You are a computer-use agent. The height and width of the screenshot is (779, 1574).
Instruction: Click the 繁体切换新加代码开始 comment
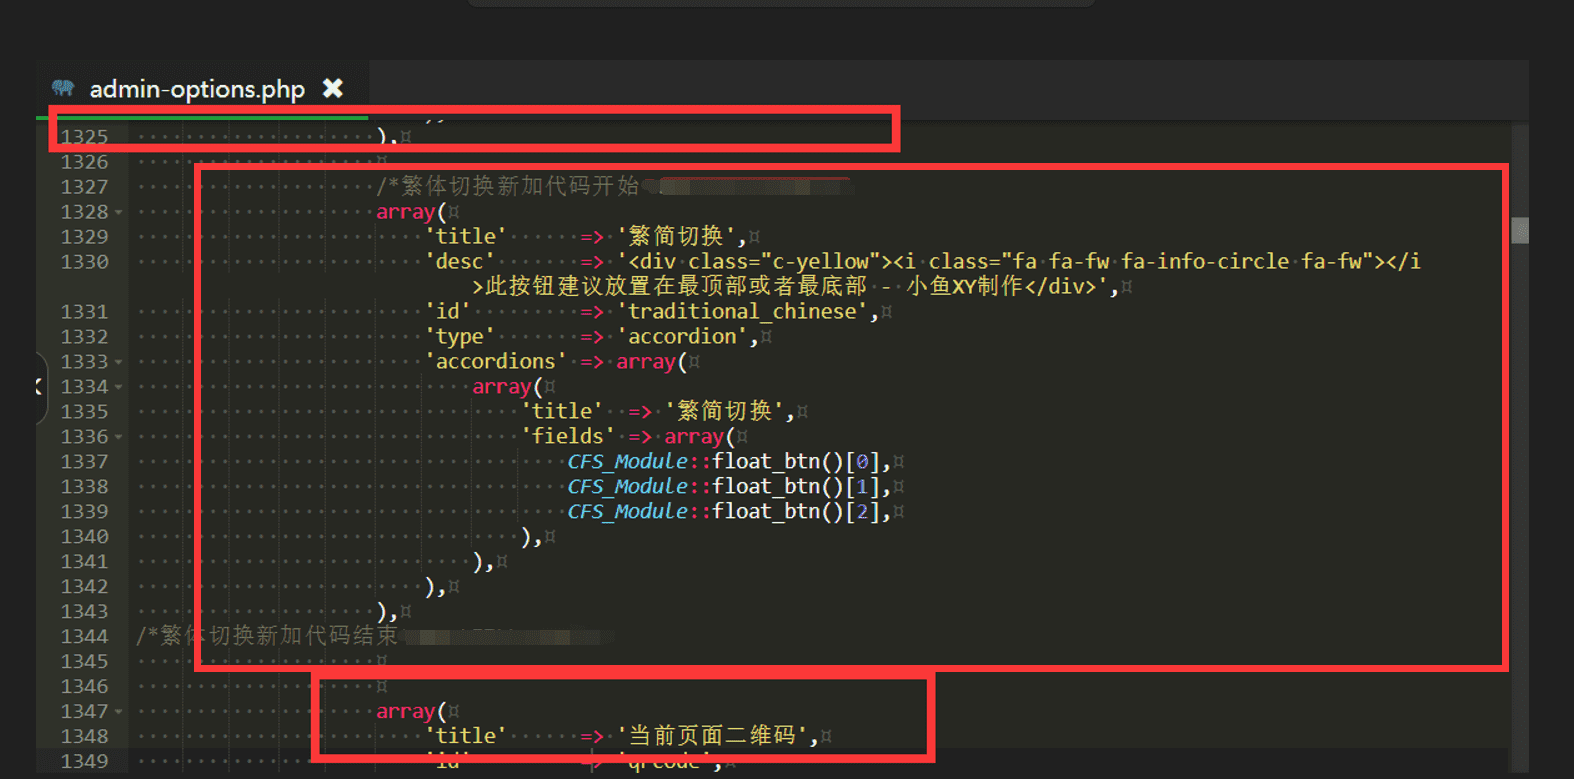pyautogui.click(x=518, y=187)
